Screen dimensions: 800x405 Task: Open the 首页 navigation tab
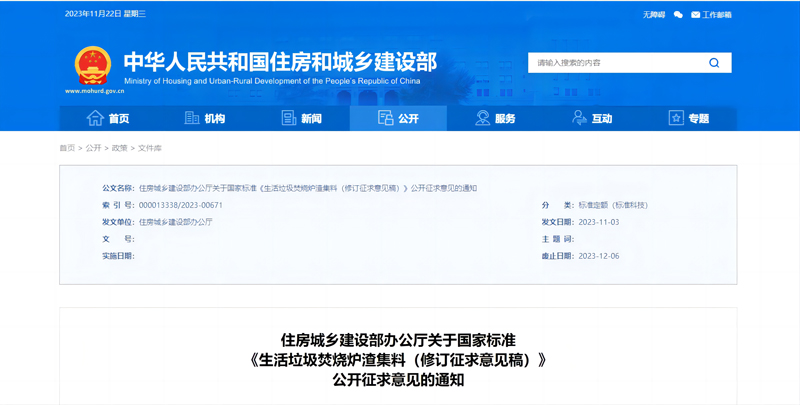coord(108,118)
